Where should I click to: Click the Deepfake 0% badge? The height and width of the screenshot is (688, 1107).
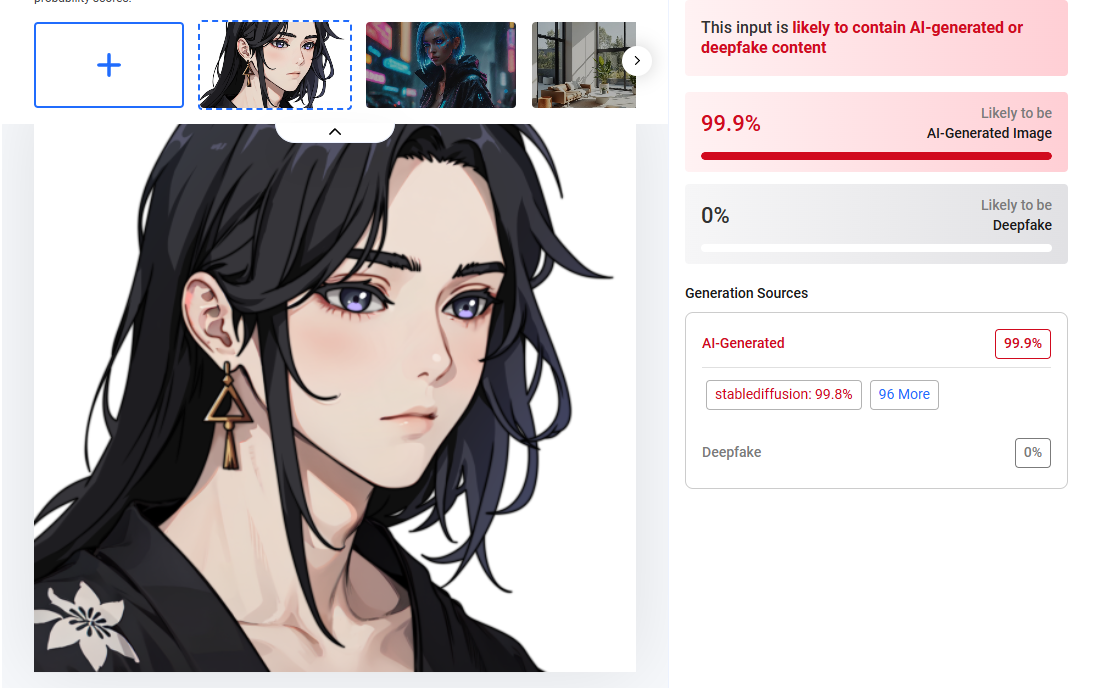pyautogui.click(x=1032, y=452)
